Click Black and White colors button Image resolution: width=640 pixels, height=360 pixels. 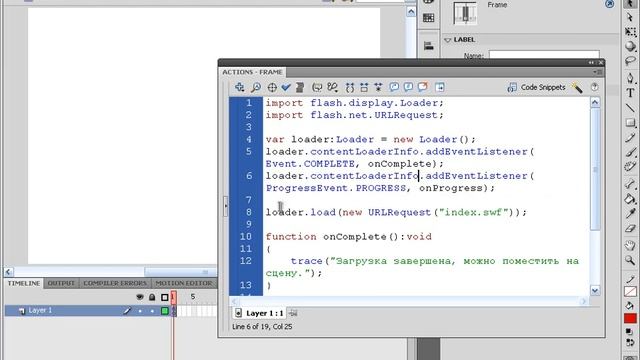[x=629, y=332]
